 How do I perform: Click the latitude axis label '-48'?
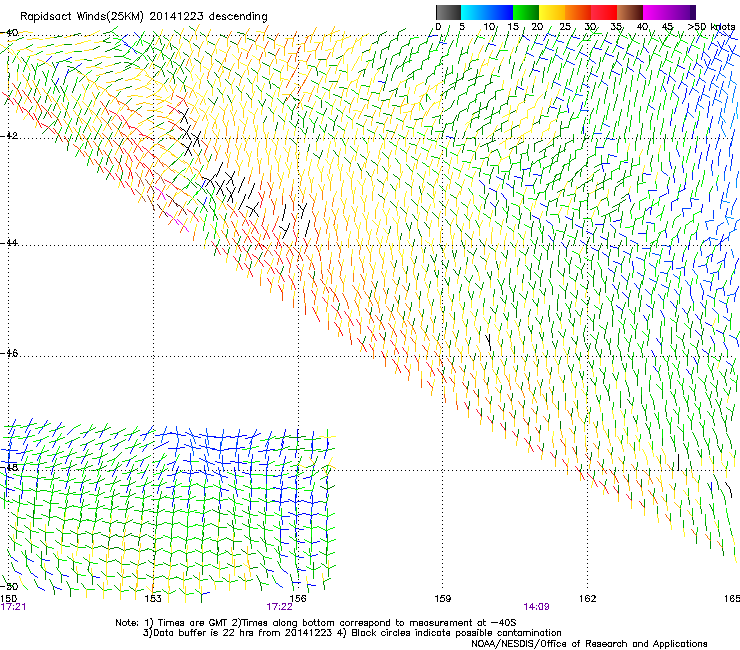point(9,468)
